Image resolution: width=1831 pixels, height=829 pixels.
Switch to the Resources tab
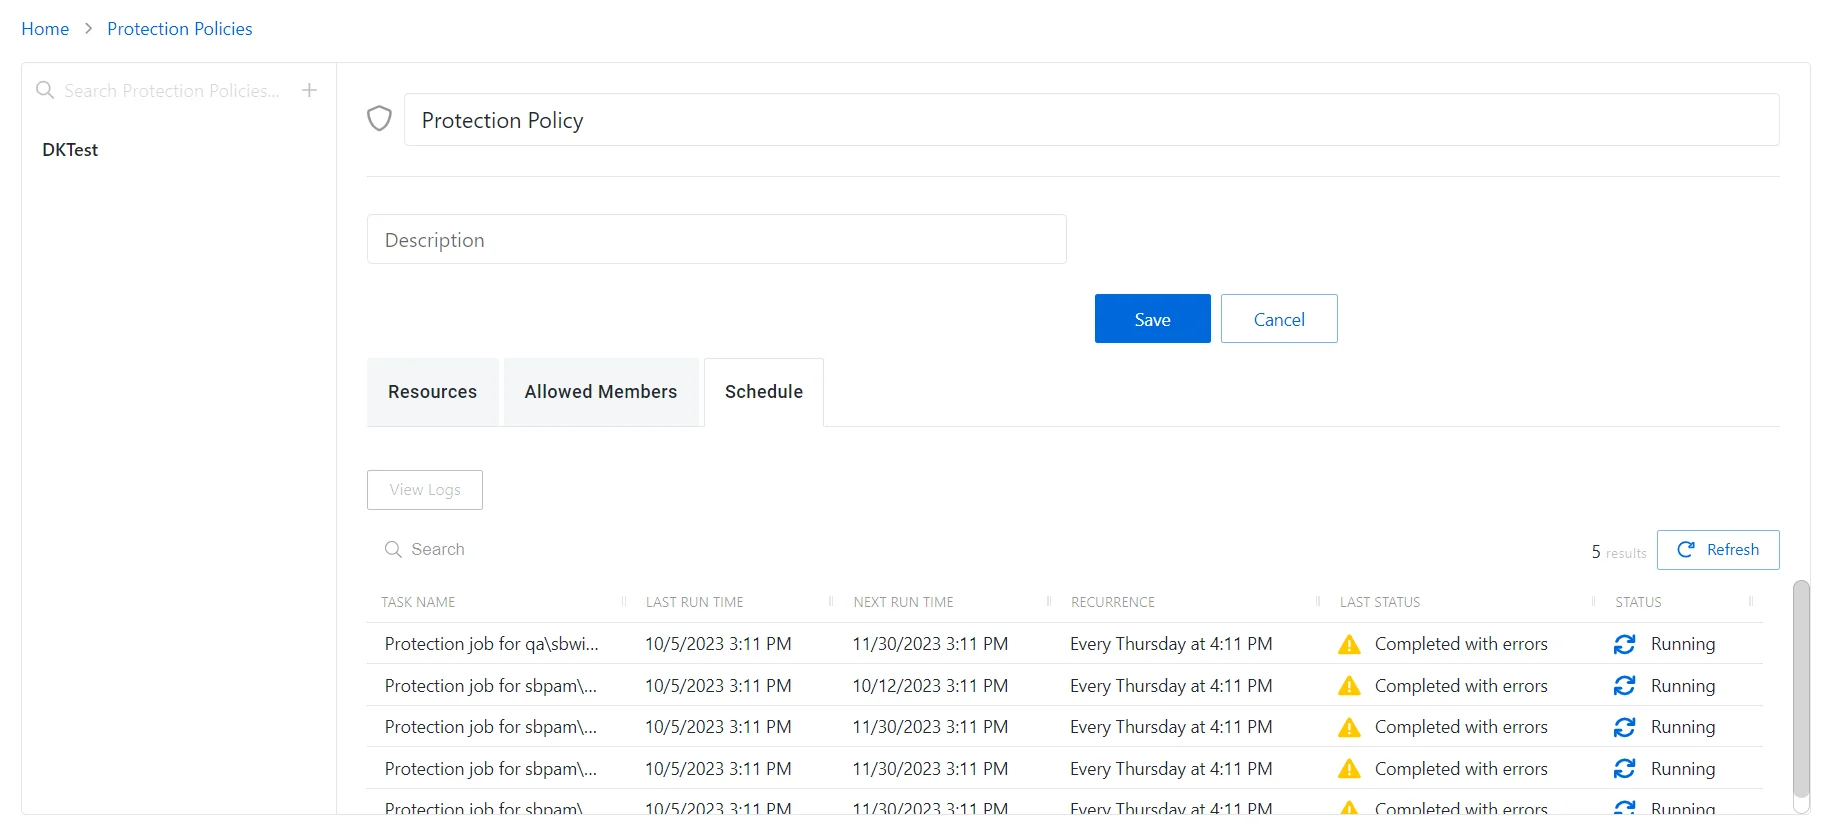432,392
